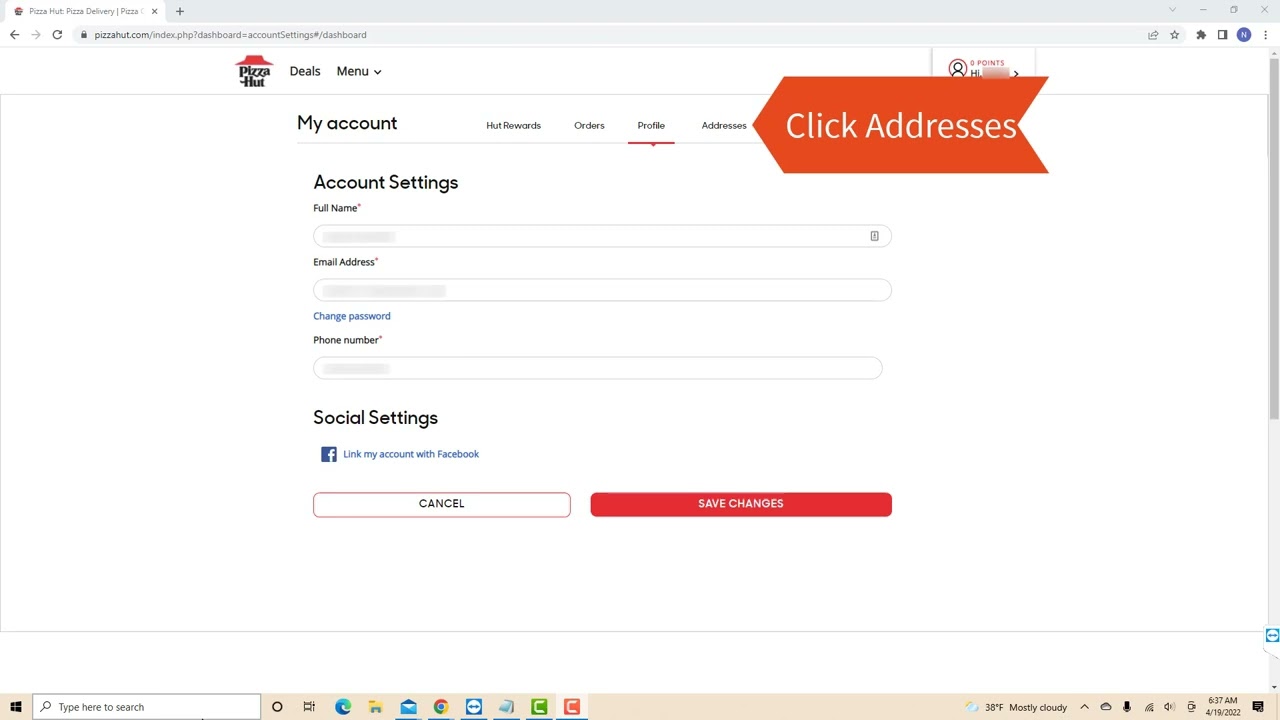The width and height of the screenshot is (1280, 720).
Task: Click the CANCEL button
Action: pyautogui.click(x=442, y=504)
